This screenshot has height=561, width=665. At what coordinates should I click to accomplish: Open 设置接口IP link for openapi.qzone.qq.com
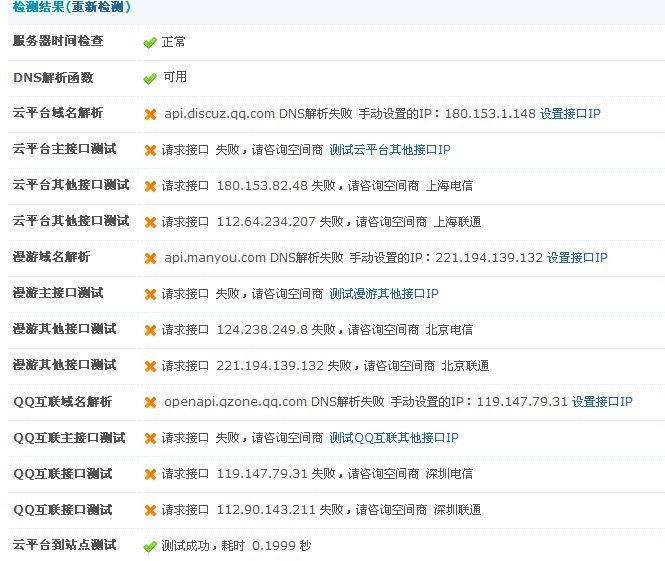click(x=602, y=402)
